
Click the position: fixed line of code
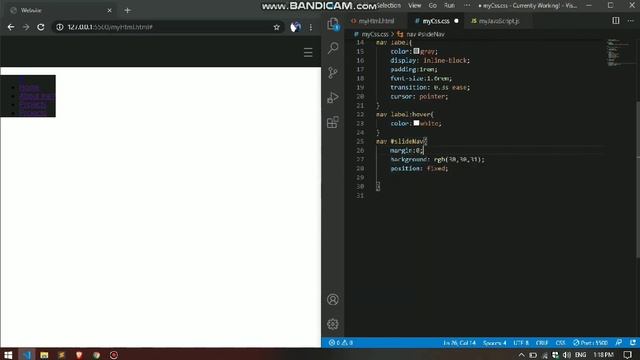tap(419, 168)
